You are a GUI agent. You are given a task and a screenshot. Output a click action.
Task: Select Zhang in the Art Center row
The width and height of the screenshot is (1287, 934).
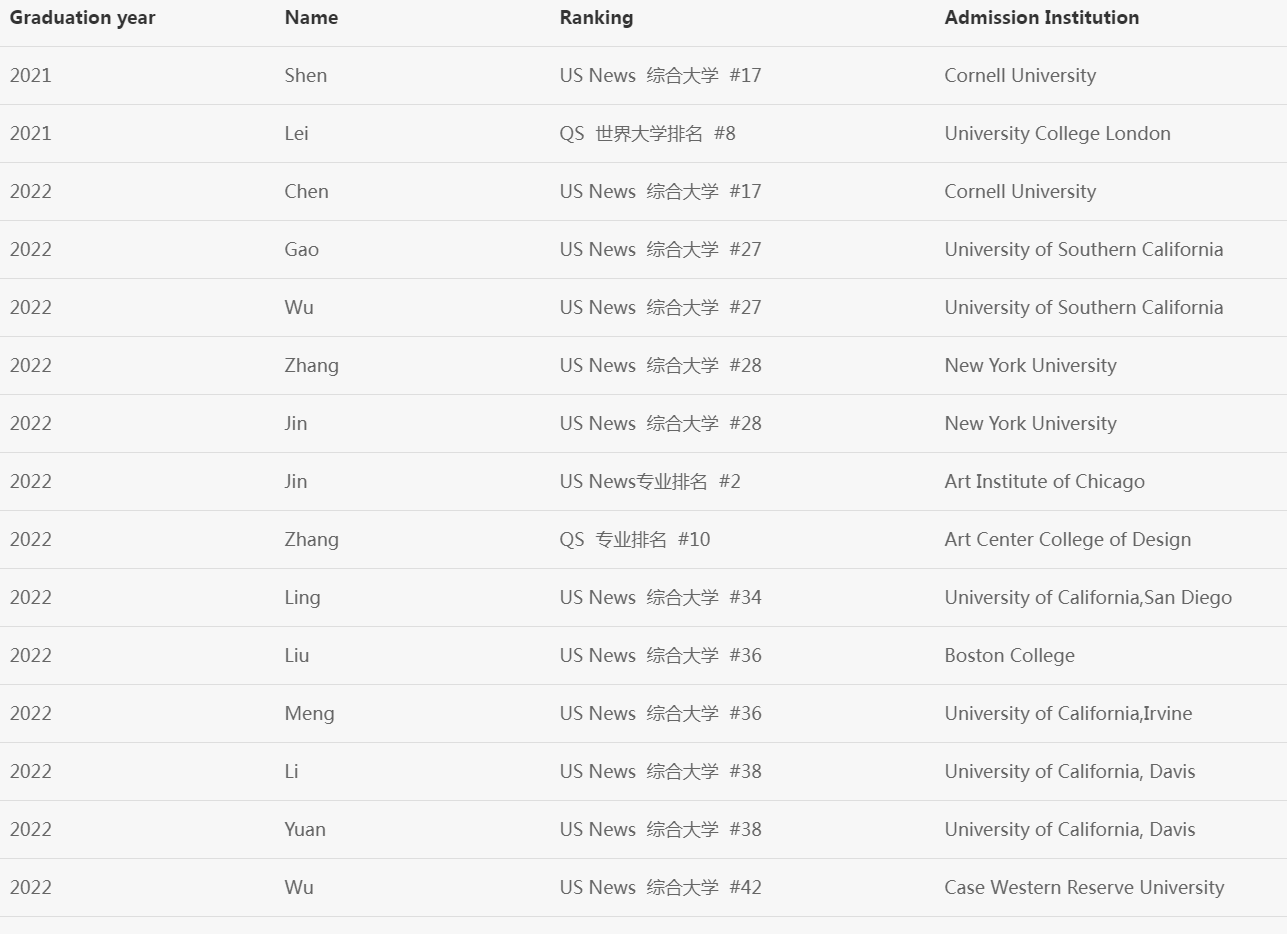(x=312, y=540)
